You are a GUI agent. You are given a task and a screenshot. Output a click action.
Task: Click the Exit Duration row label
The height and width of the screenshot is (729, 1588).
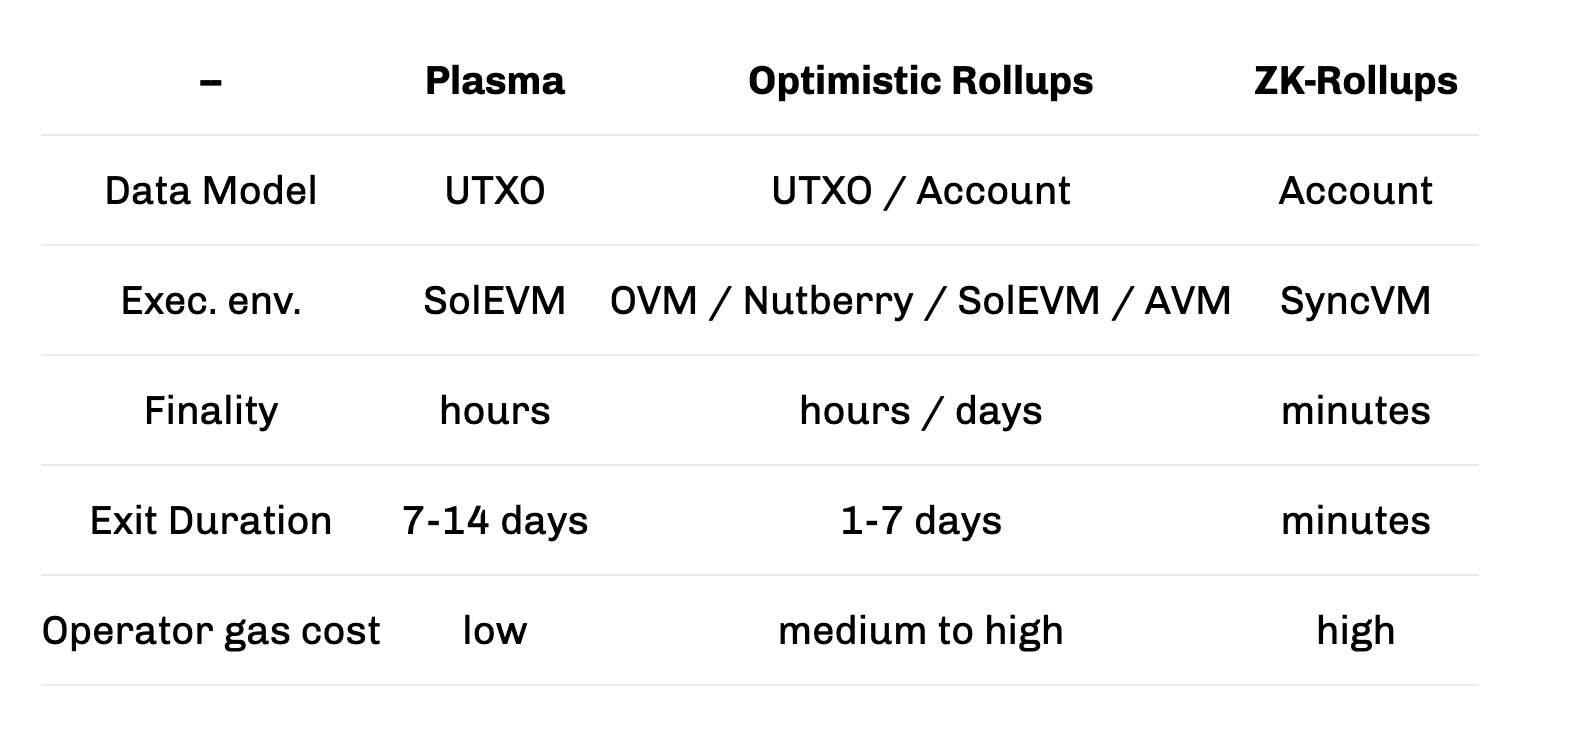(211, 521)
